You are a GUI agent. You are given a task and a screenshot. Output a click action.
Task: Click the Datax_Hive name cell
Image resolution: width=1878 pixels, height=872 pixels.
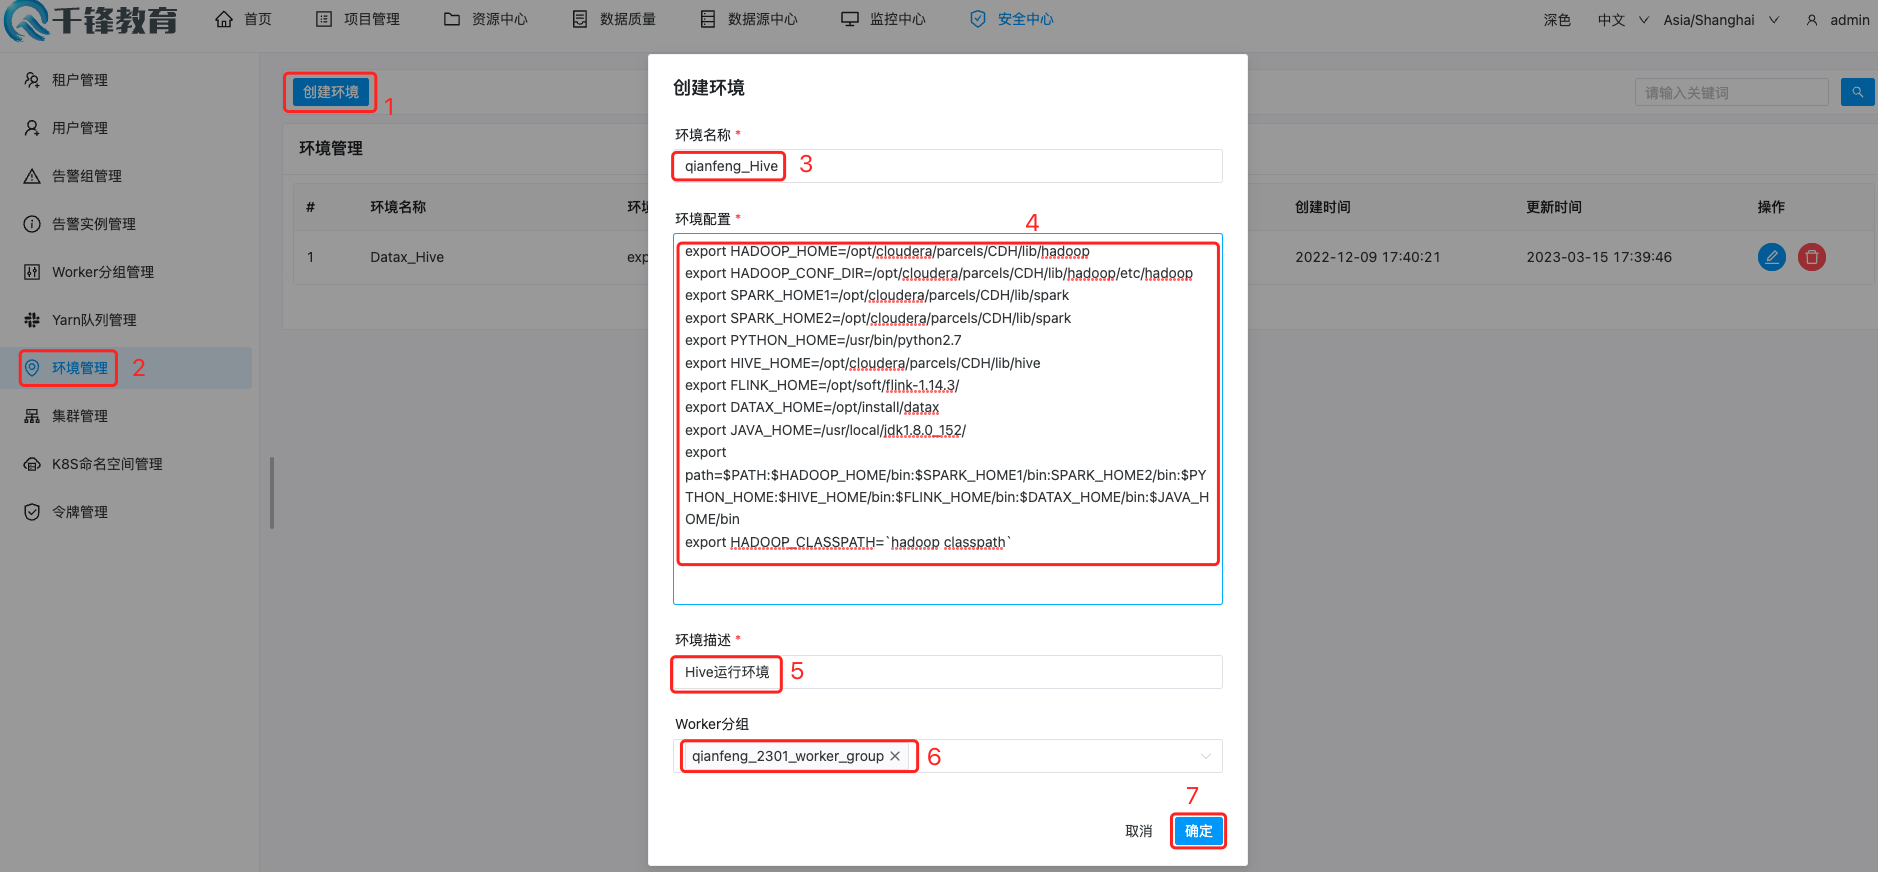tap(407, 257)
